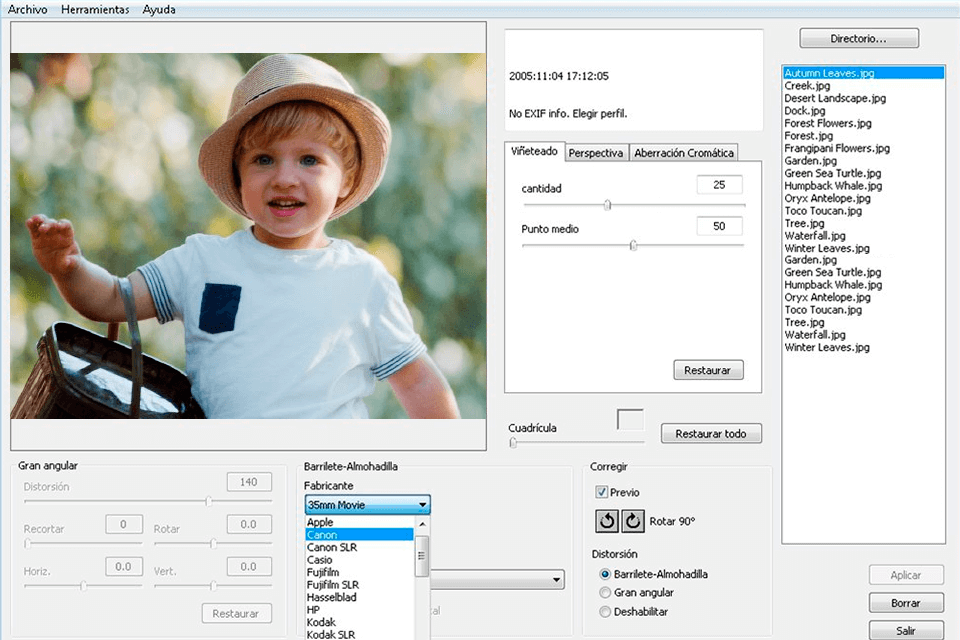Open the Archivo menu

click(x=26, y=9)
